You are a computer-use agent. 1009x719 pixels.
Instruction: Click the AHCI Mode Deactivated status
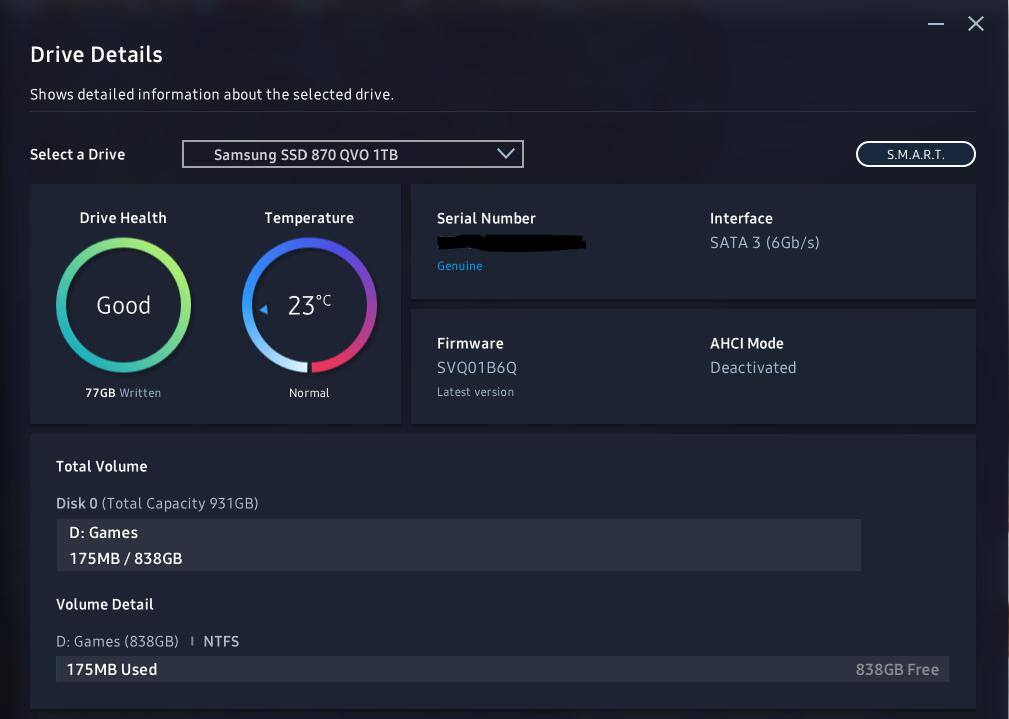[x=753, y=367]
